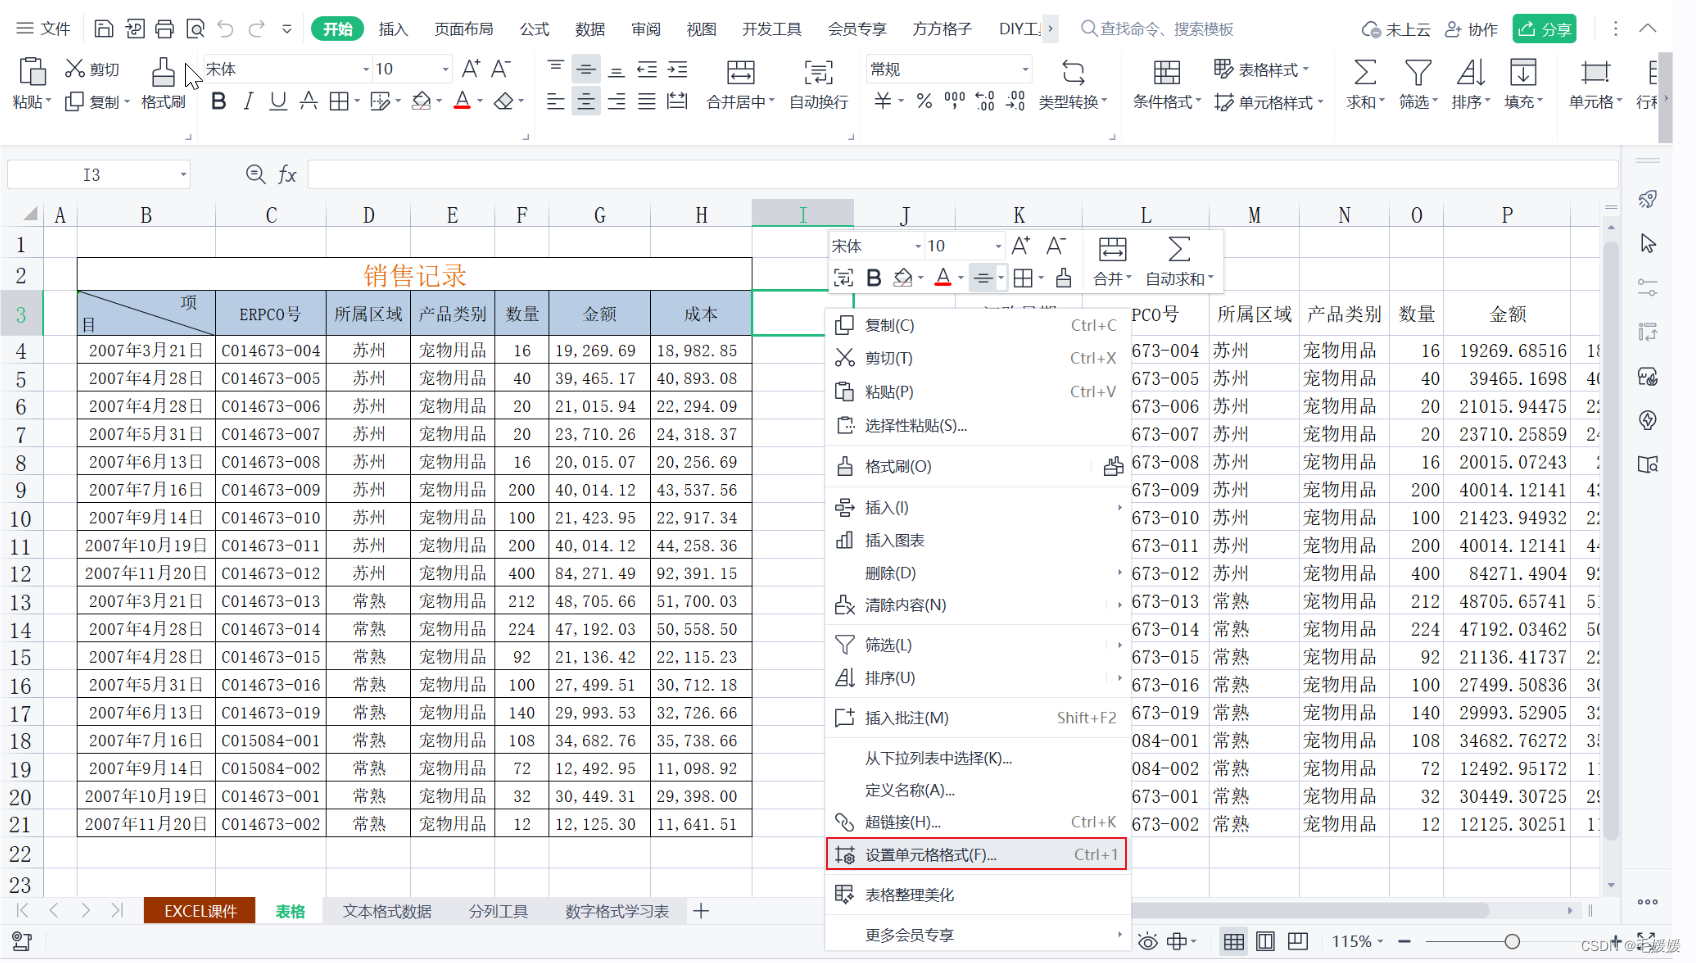Click the 筛选 funnel icon in ribbon
Screen dimensions: 1696x963
pyautogui.click(x=1418, y=72)
